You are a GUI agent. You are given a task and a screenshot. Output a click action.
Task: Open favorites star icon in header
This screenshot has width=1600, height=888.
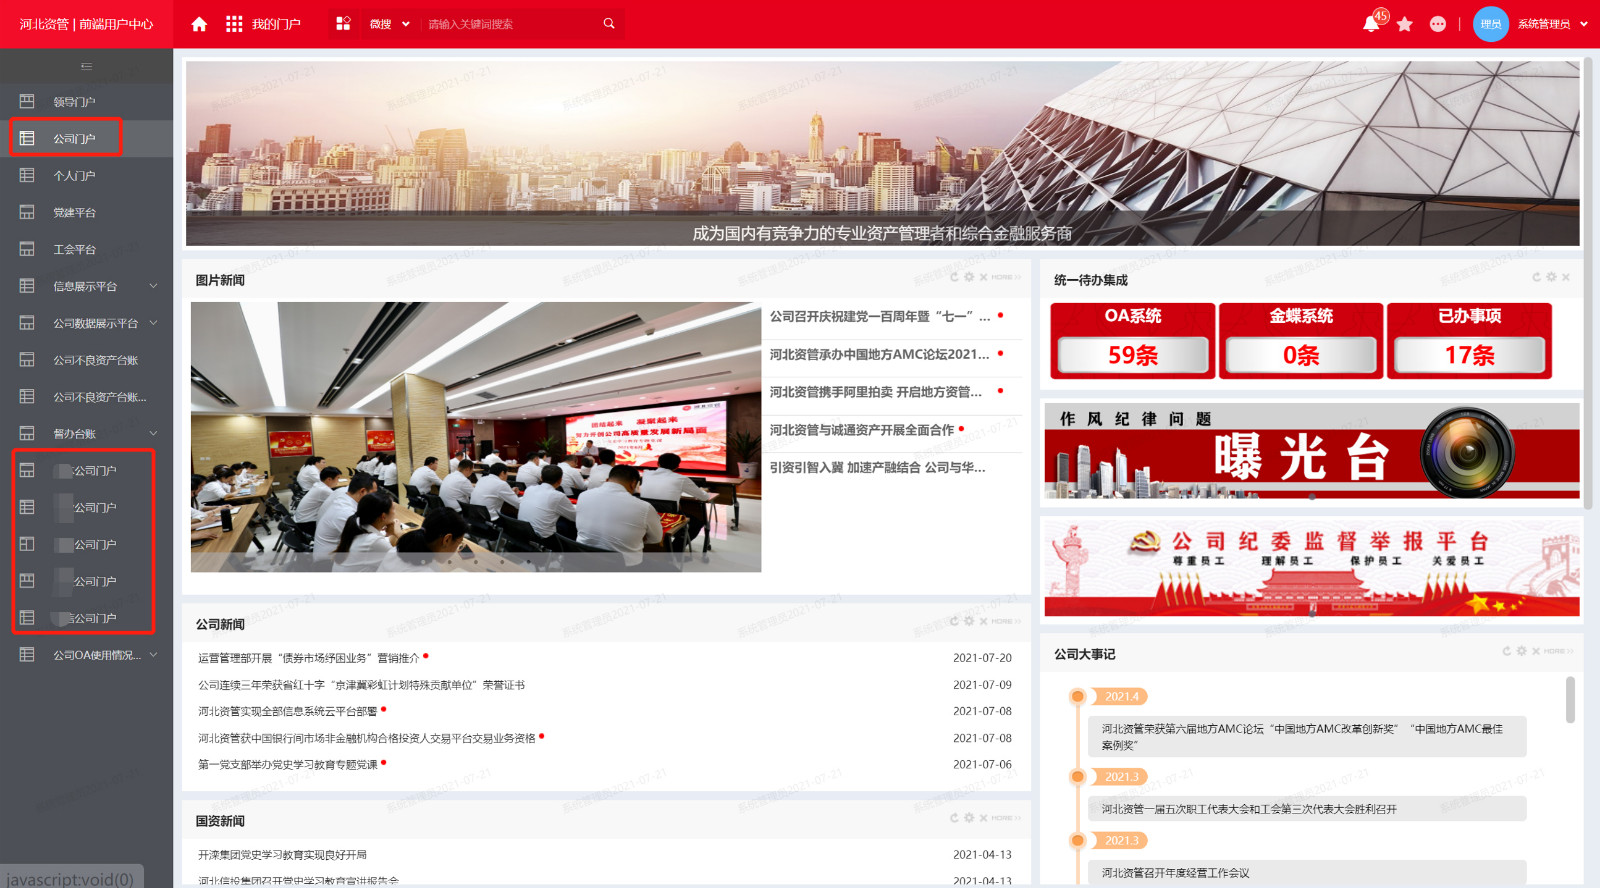[x=1405, y=24]
